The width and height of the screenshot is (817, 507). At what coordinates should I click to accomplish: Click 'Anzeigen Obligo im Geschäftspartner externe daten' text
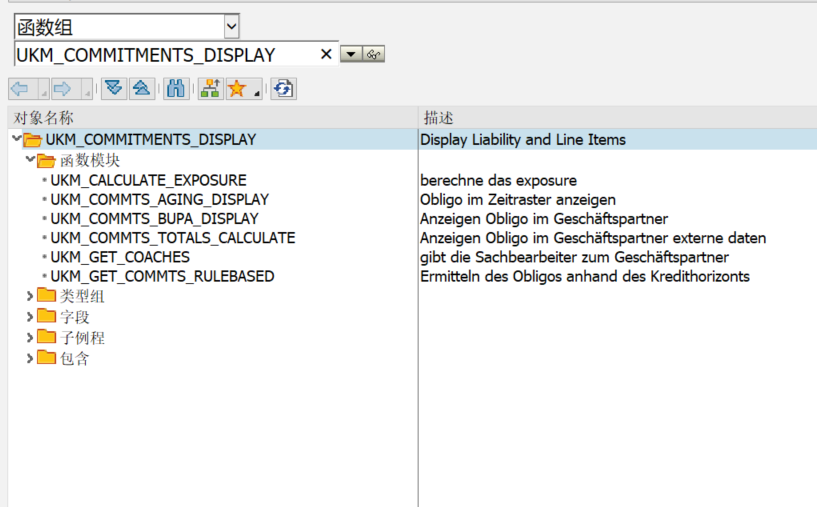593,238
